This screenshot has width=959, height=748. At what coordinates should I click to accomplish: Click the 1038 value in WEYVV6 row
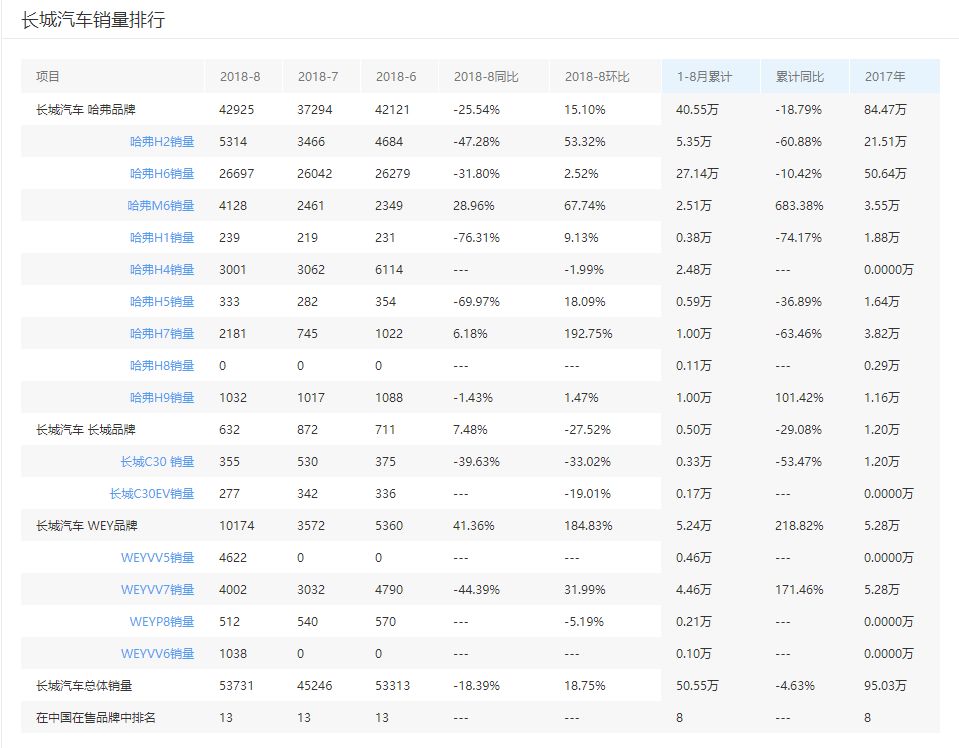(233, 654)
